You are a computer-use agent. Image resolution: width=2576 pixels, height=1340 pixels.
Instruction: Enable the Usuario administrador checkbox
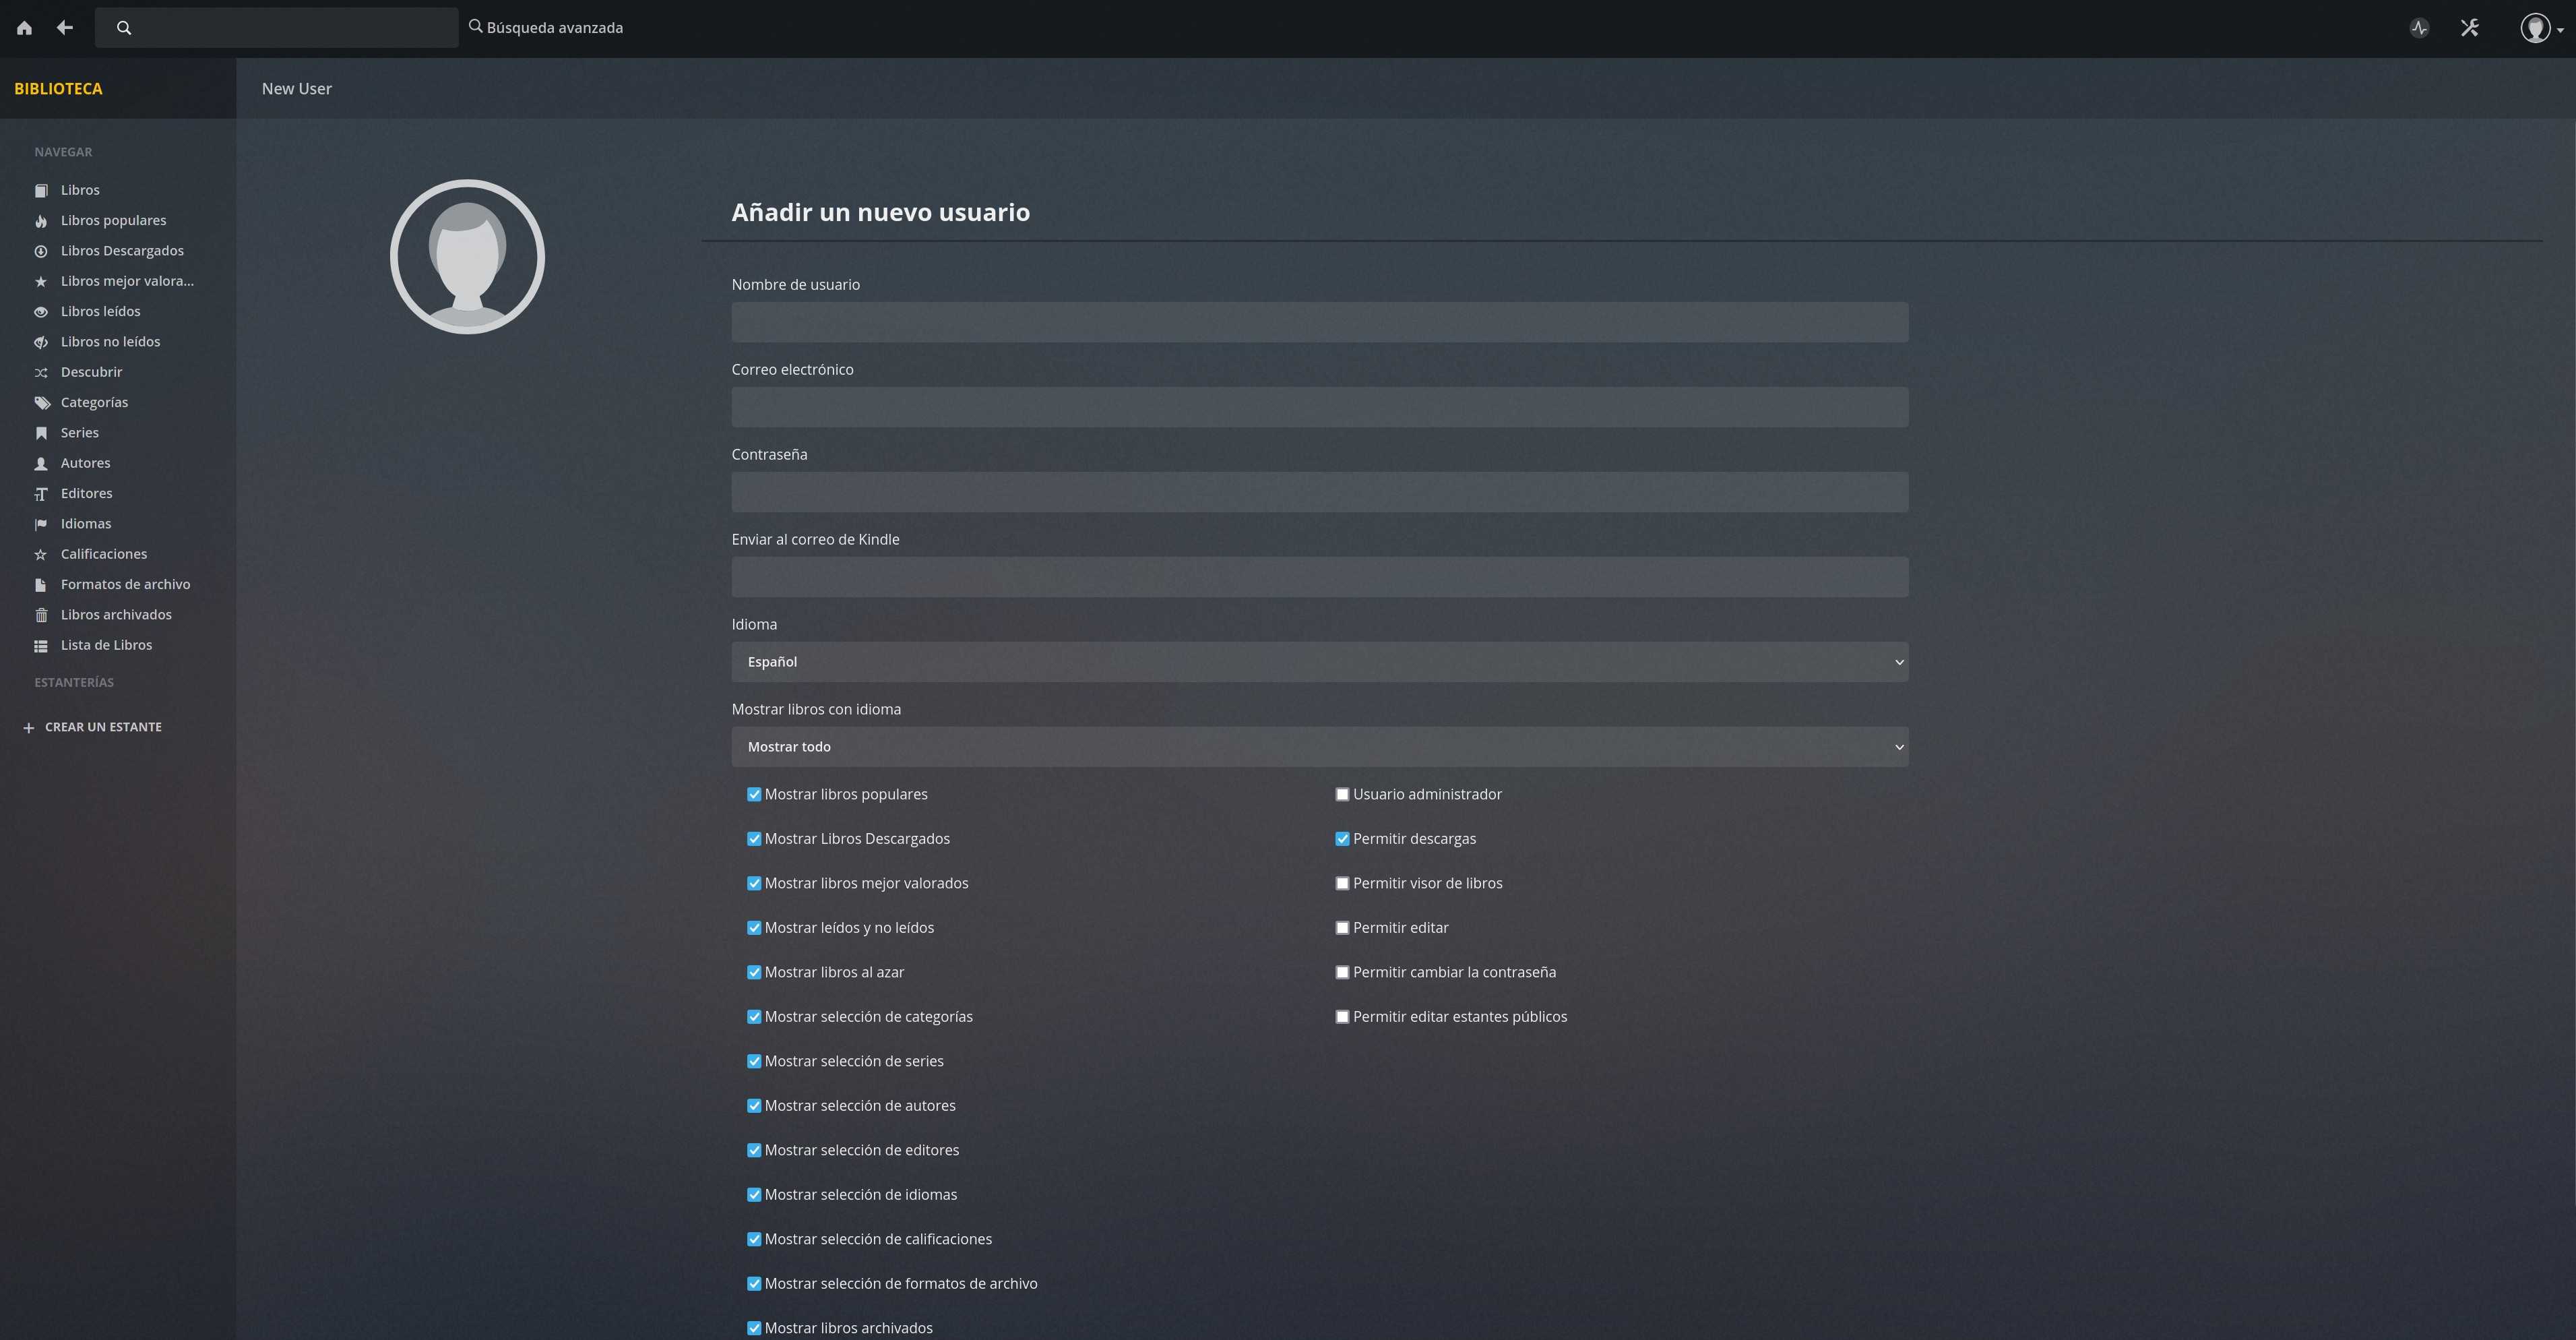pos(1342,795)
